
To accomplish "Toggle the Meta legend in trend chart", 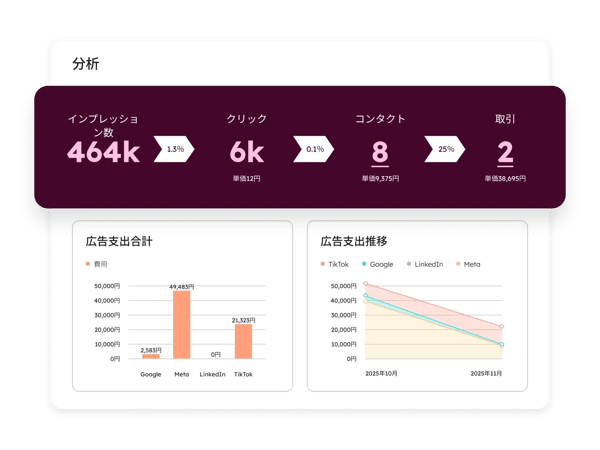I will (x=468, y=264).
